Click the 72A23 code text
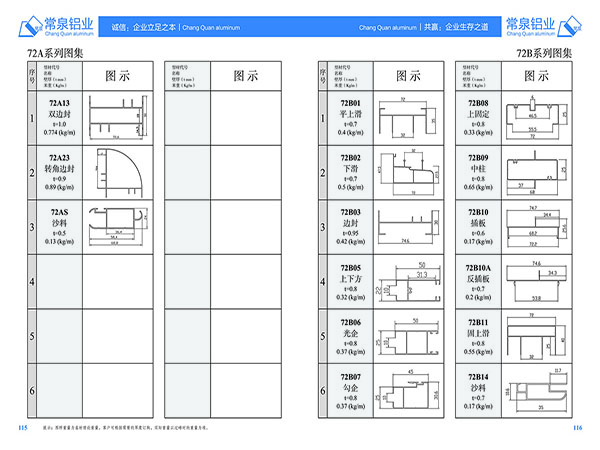600x450 pixels. (59, 158)
